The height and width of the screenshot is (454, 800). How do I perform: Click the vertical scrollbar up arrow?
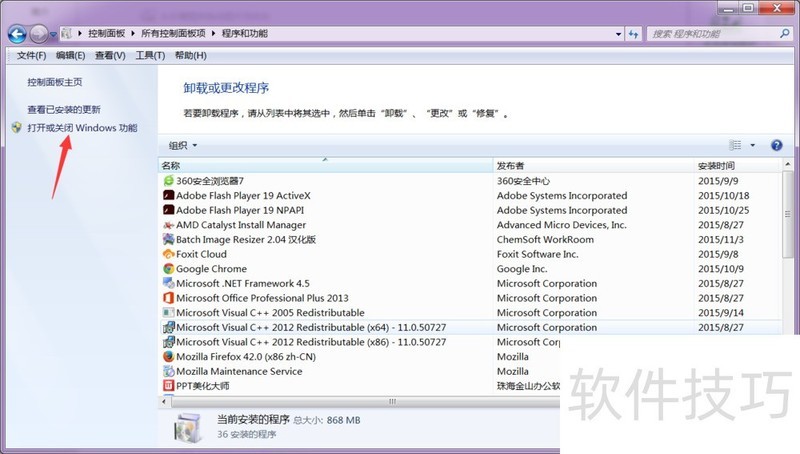click(x=788, y=165)
